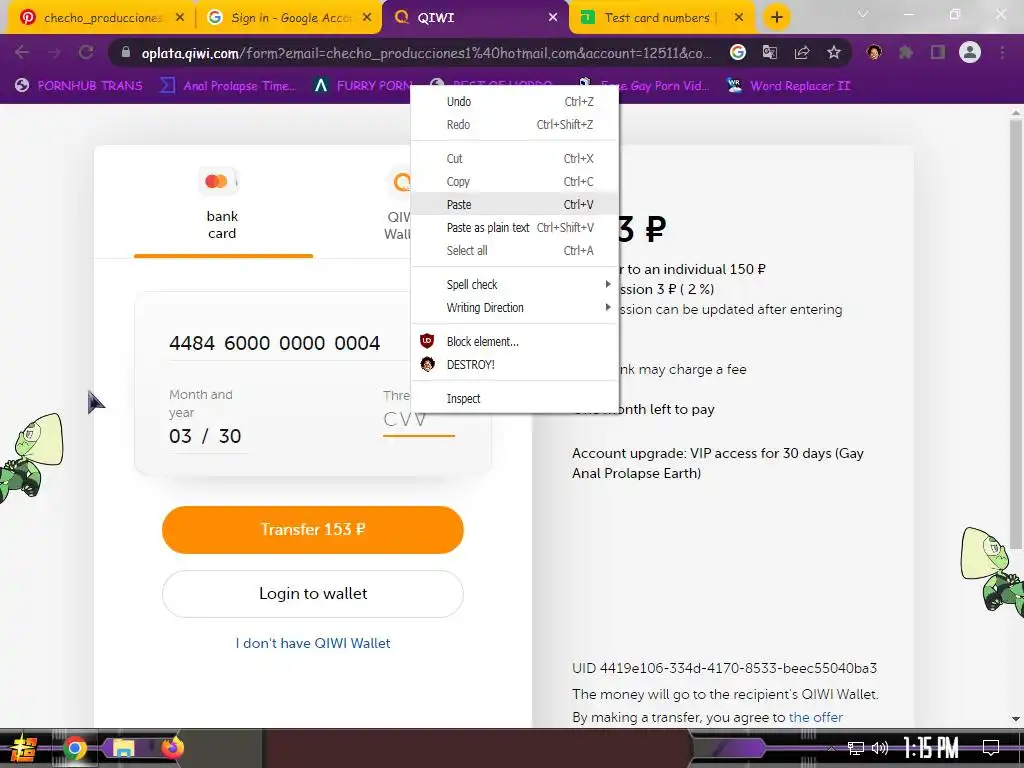This screenshot has height=768, width=1024.
Task: Expand the Spell check submenu
Action: click(x=515, y=284)
